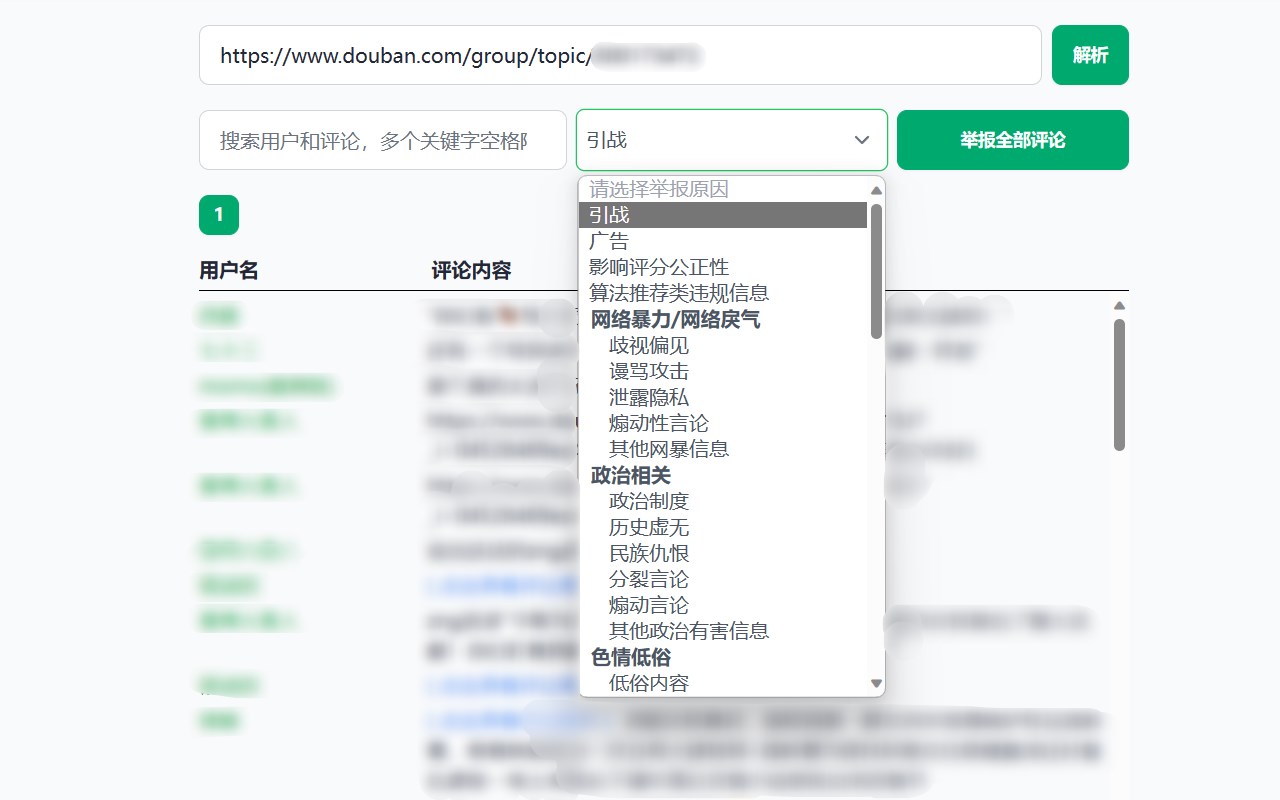Viewport: 1280px width, 800px height.
Task: Click the chevron in the reason dropdown
Action: point(862,140)
